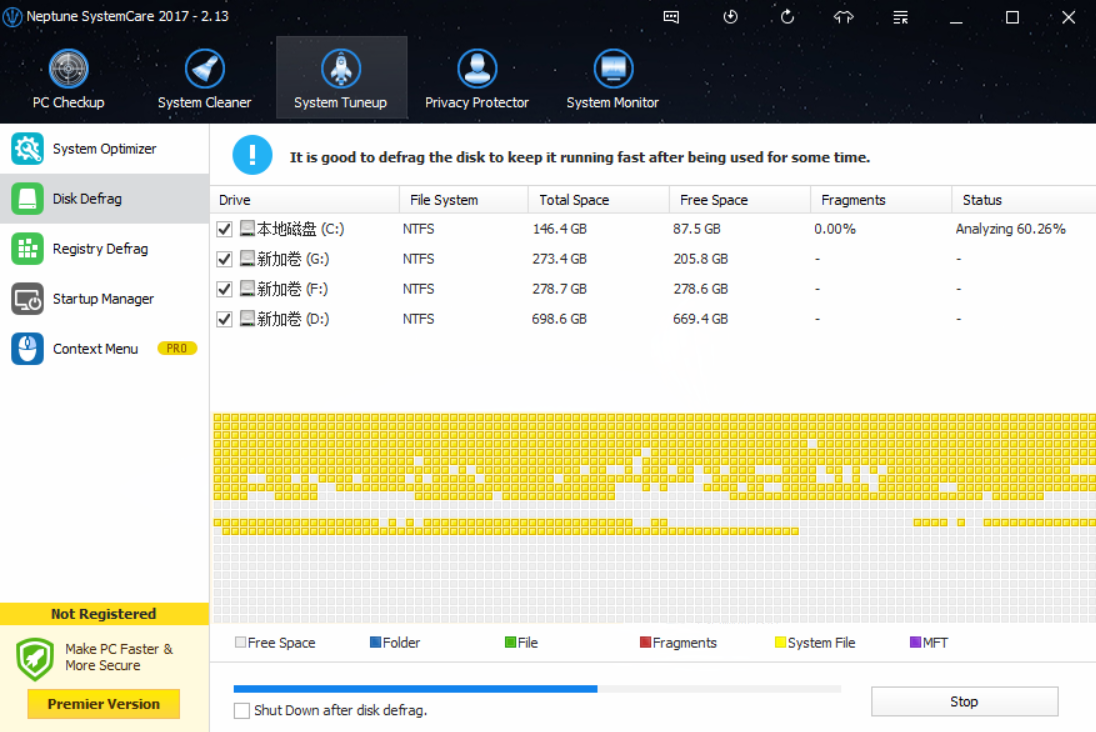Open the feedback message icon in title bar
Screen dimensions: 1096x732
click(671, 17)
